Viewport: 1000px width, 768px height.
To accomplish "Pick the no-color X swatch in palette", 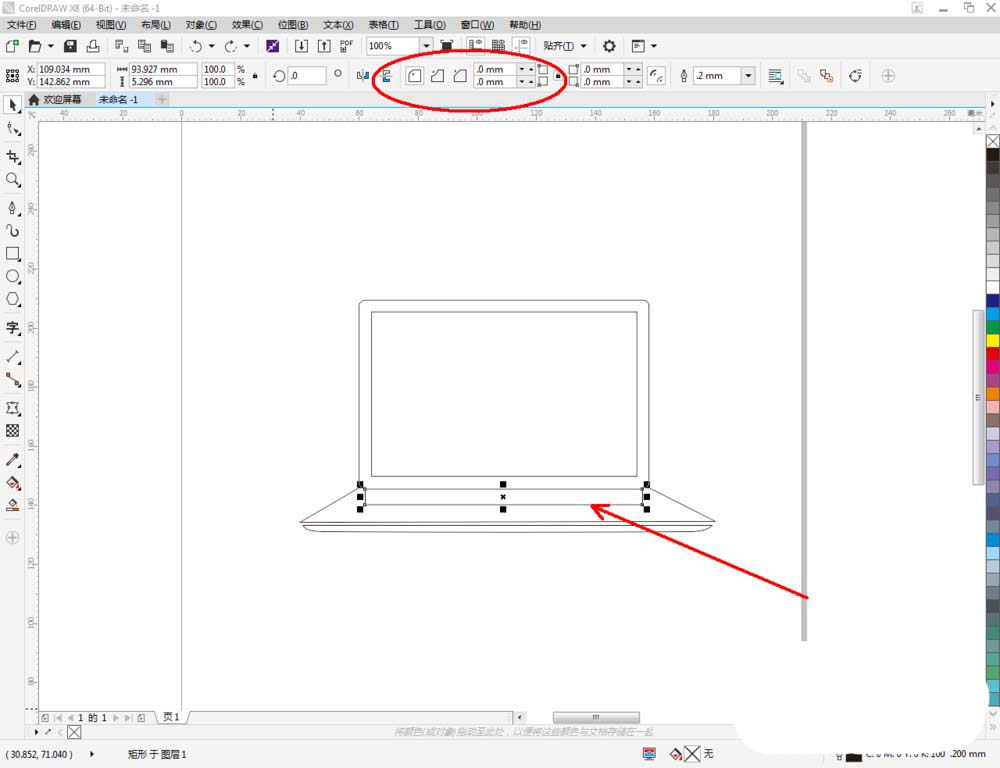I will tap(993, 141).
